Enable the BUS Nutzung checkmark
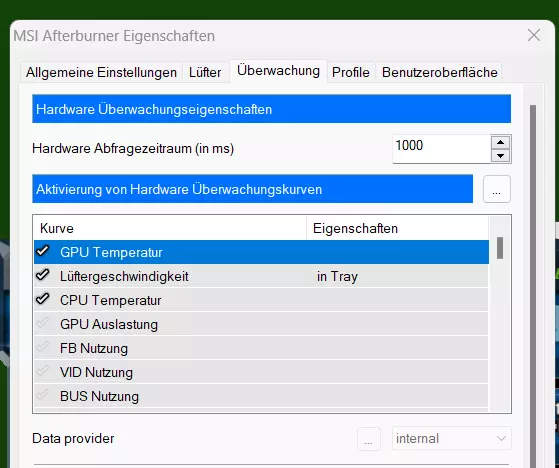This screenshot has height=468, width=559. [43, 395]
